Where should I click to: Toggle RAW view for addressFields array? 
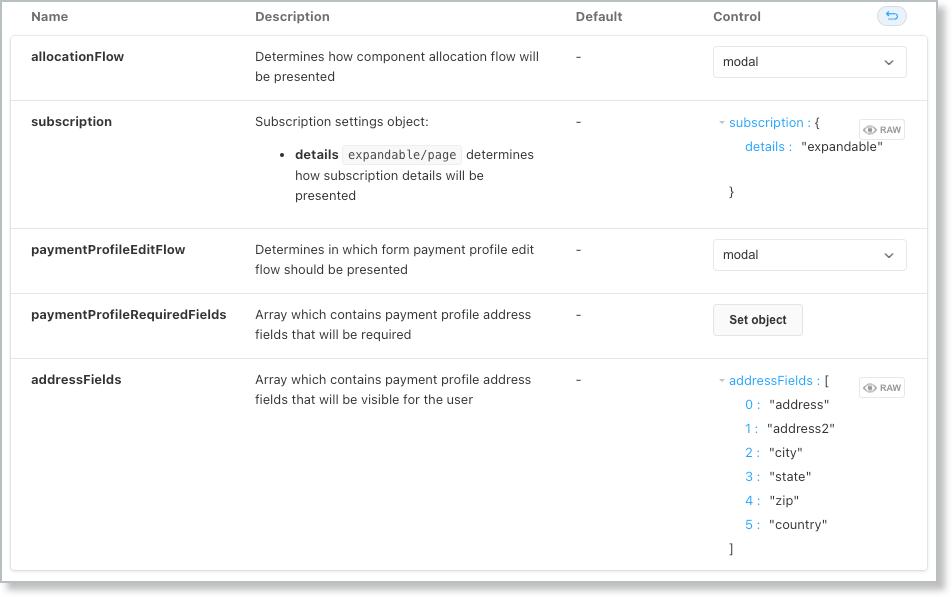882,388
